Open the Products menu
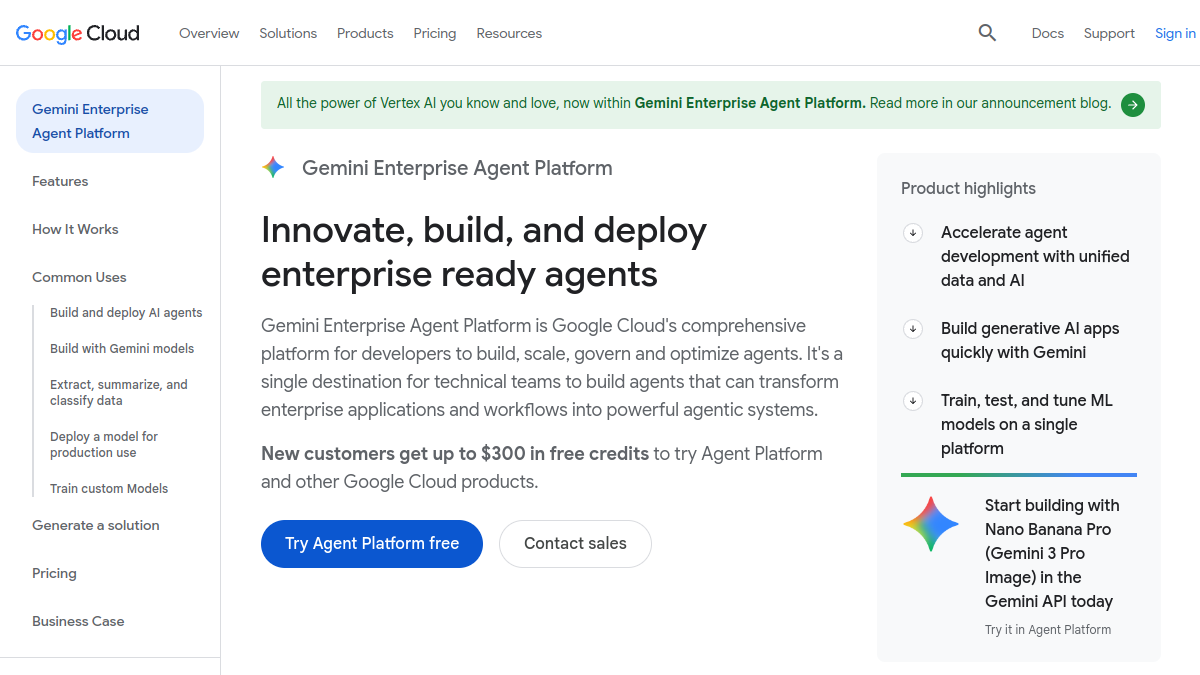The height and width of the screenshot is (675, 1200). 365,33
